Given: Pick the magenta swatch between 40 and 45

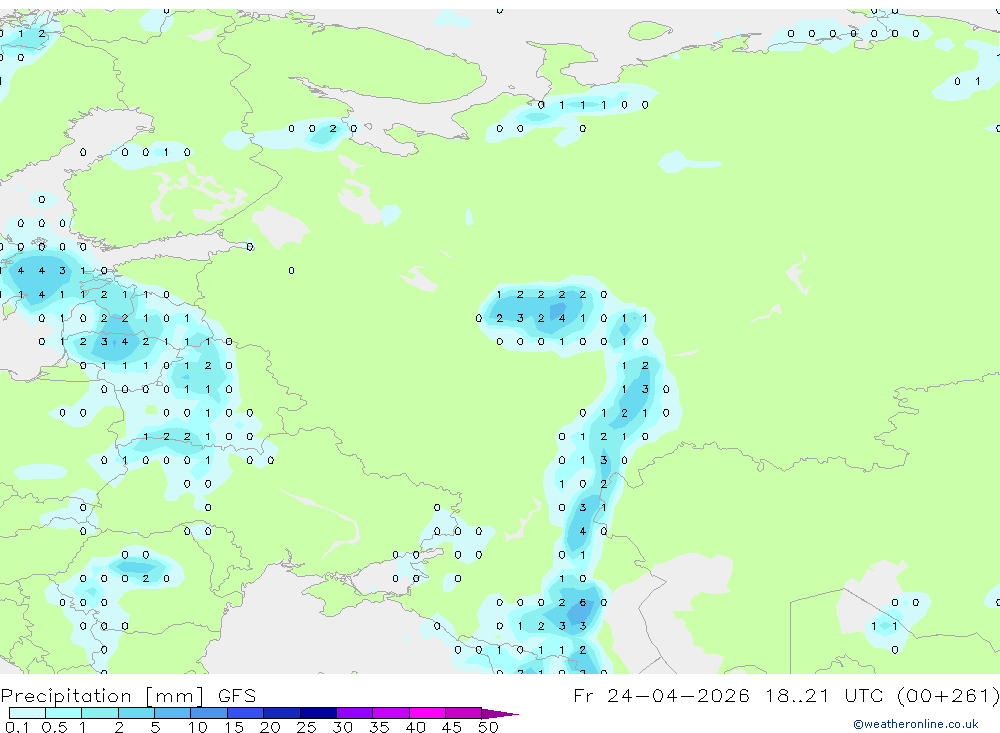Looking at the screenshot, I should (427, 713).
